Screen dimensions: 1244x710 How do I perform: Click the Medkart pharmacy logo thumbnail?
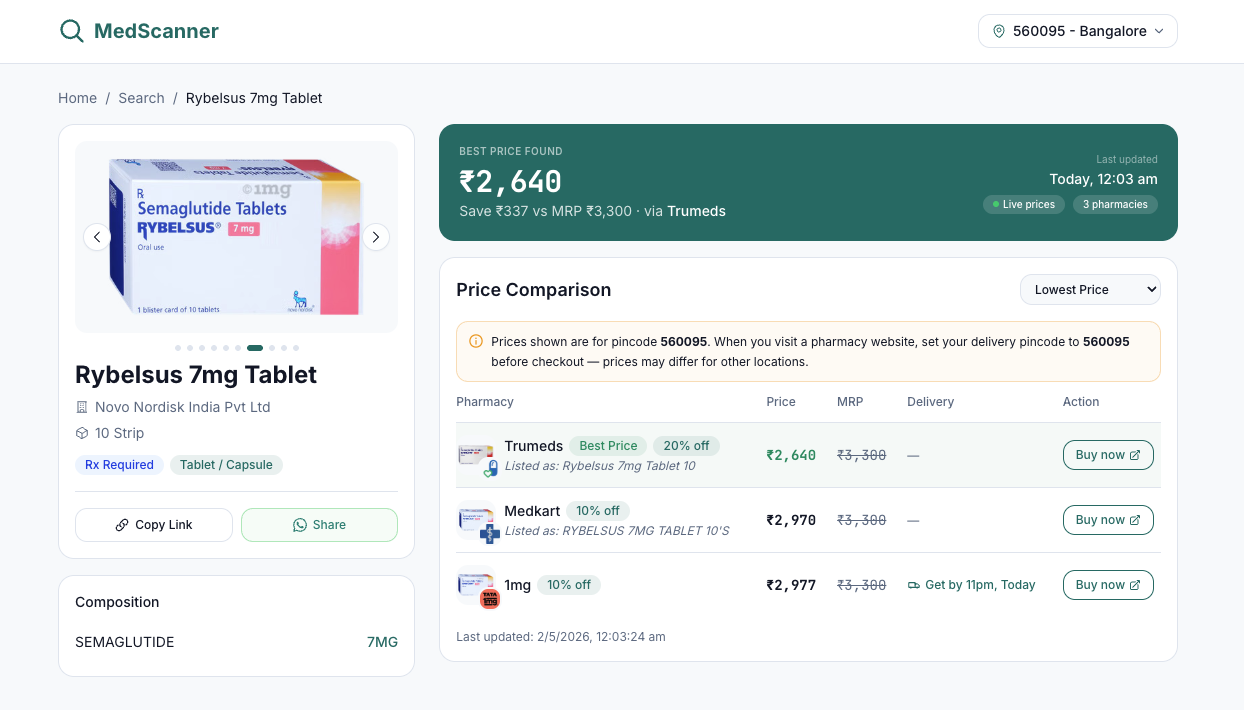tap(477, 521)
